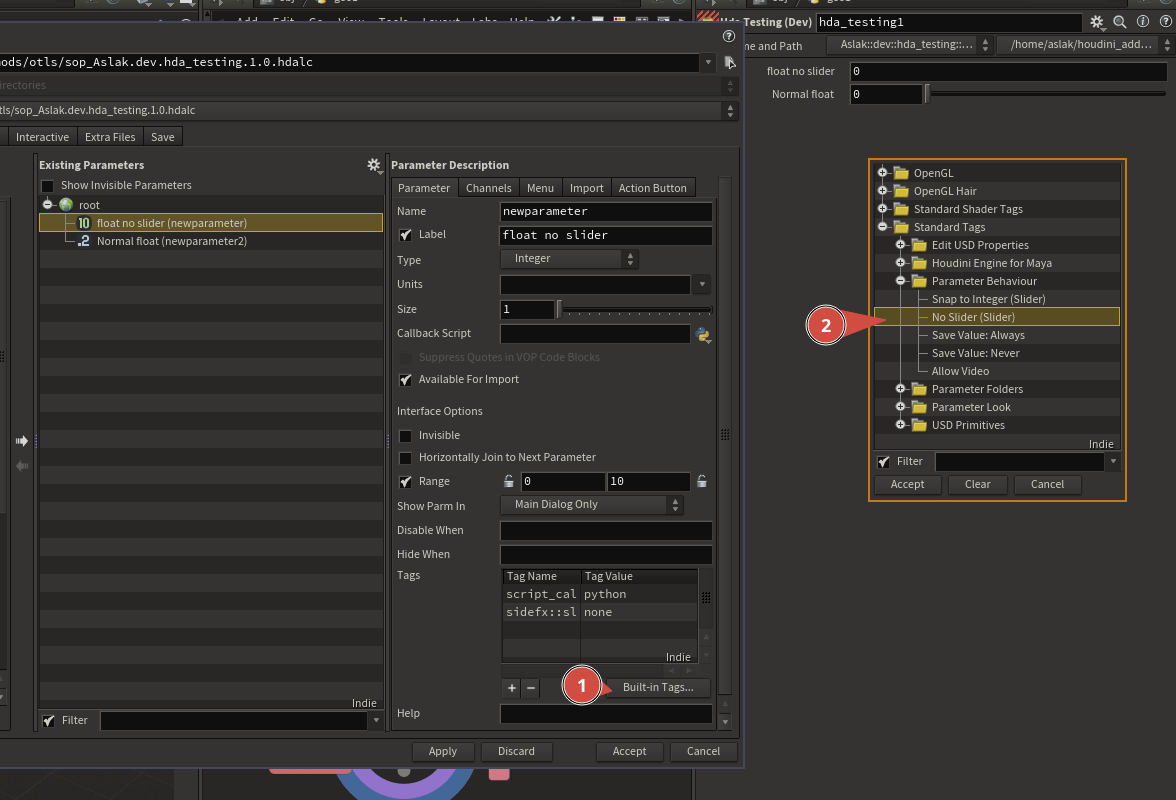Image resolution: width=1176 pixels, height=800 pixels.
Task: Check Show Invisible Parameters
Action: [47, 186]
